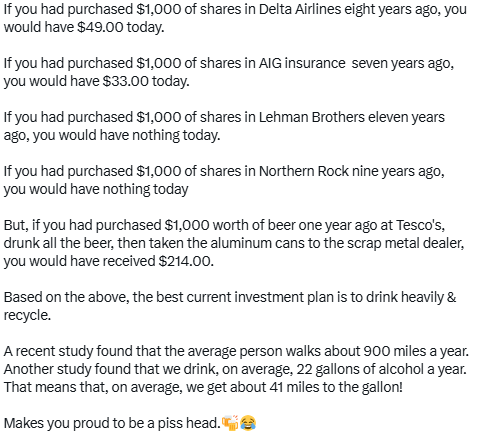This screenshot has height=435, width=484.
Task: Click 'nothing today.' after Lehman Brothers line
Action: coord(176,135)
